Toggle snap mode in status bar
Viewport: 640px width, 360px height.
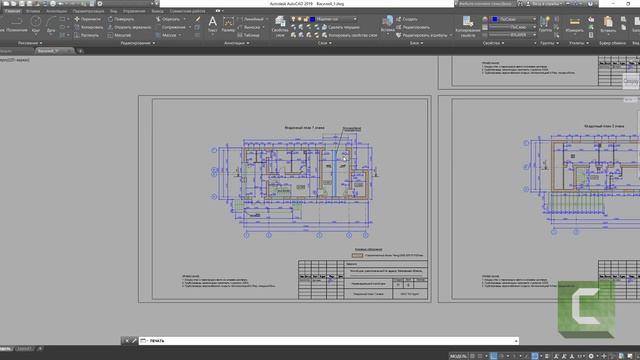point(480,356)
